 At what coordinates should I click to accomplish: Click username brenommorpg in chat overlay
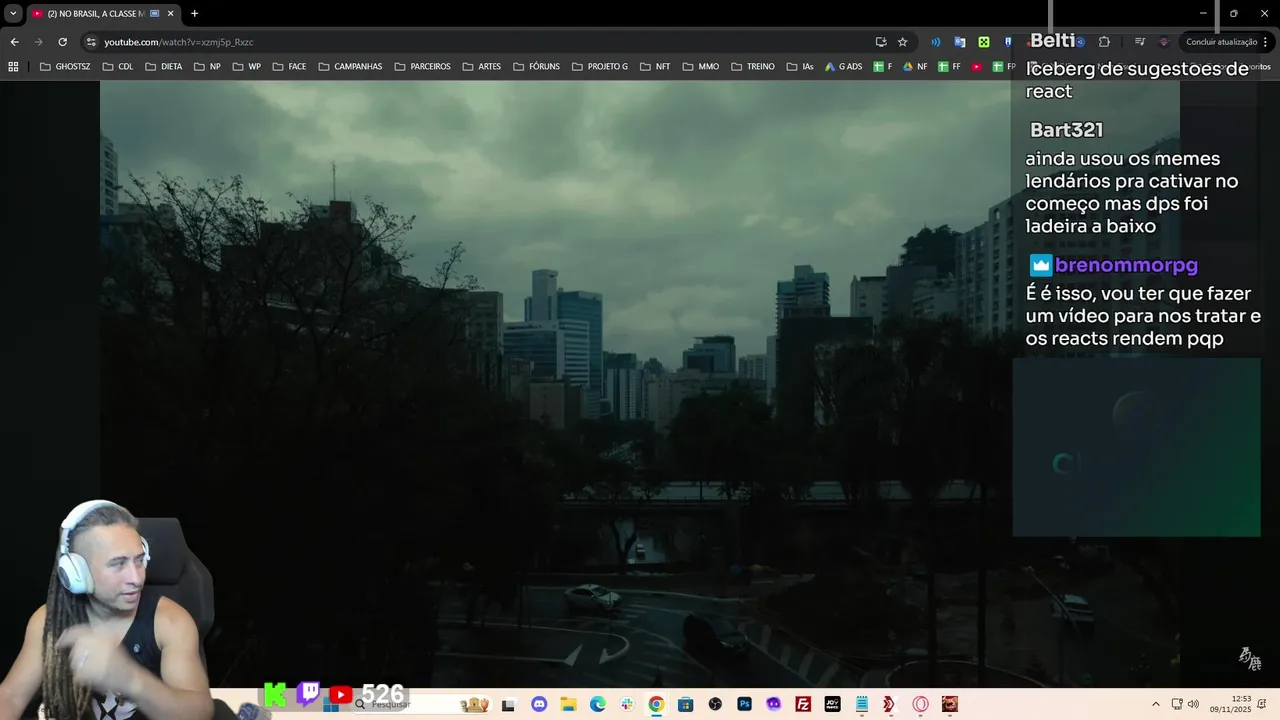[1126, 265]
